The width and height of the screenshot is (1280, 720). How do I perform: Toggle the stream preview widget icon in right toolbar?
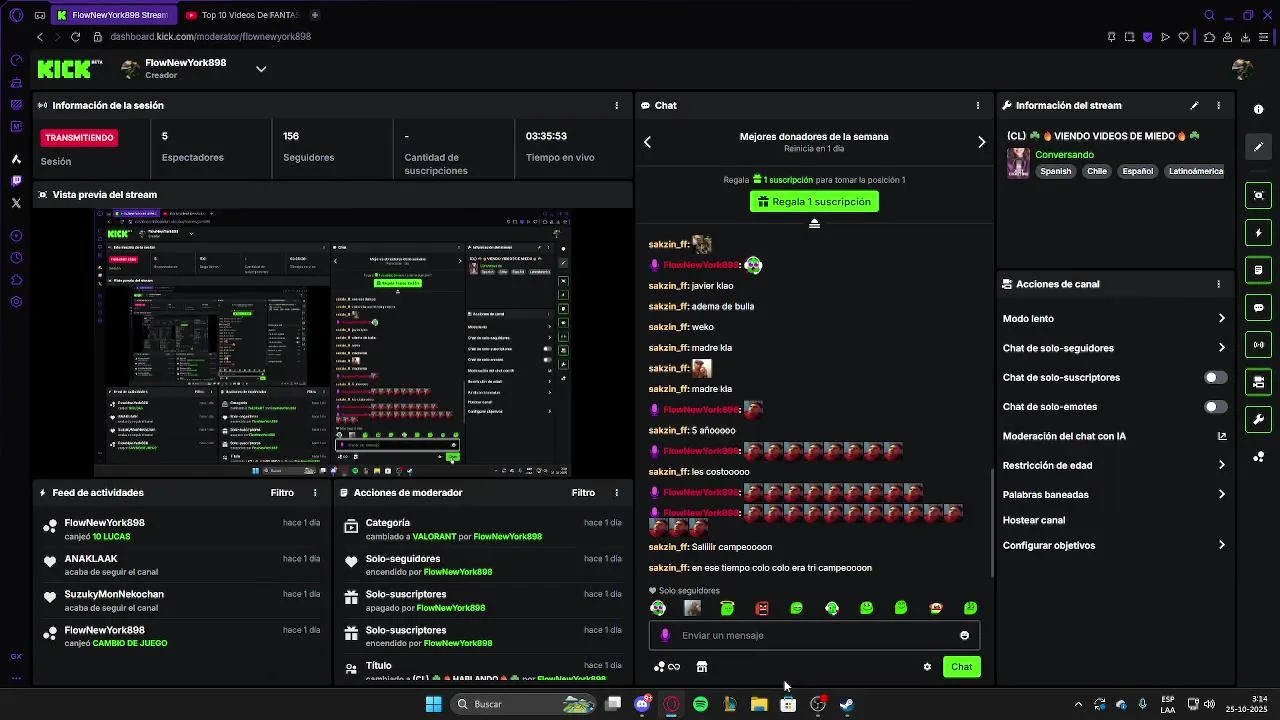[1259, 195]
